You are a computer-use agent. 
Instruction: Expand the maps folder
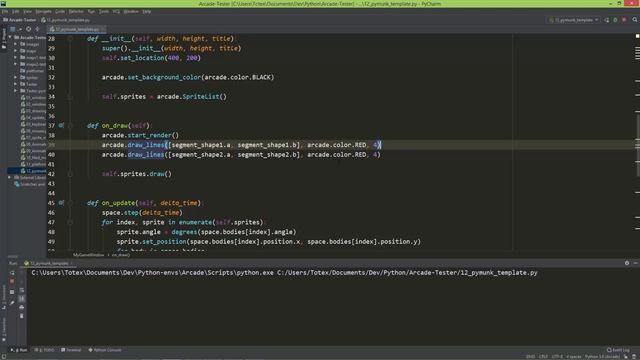16,51
